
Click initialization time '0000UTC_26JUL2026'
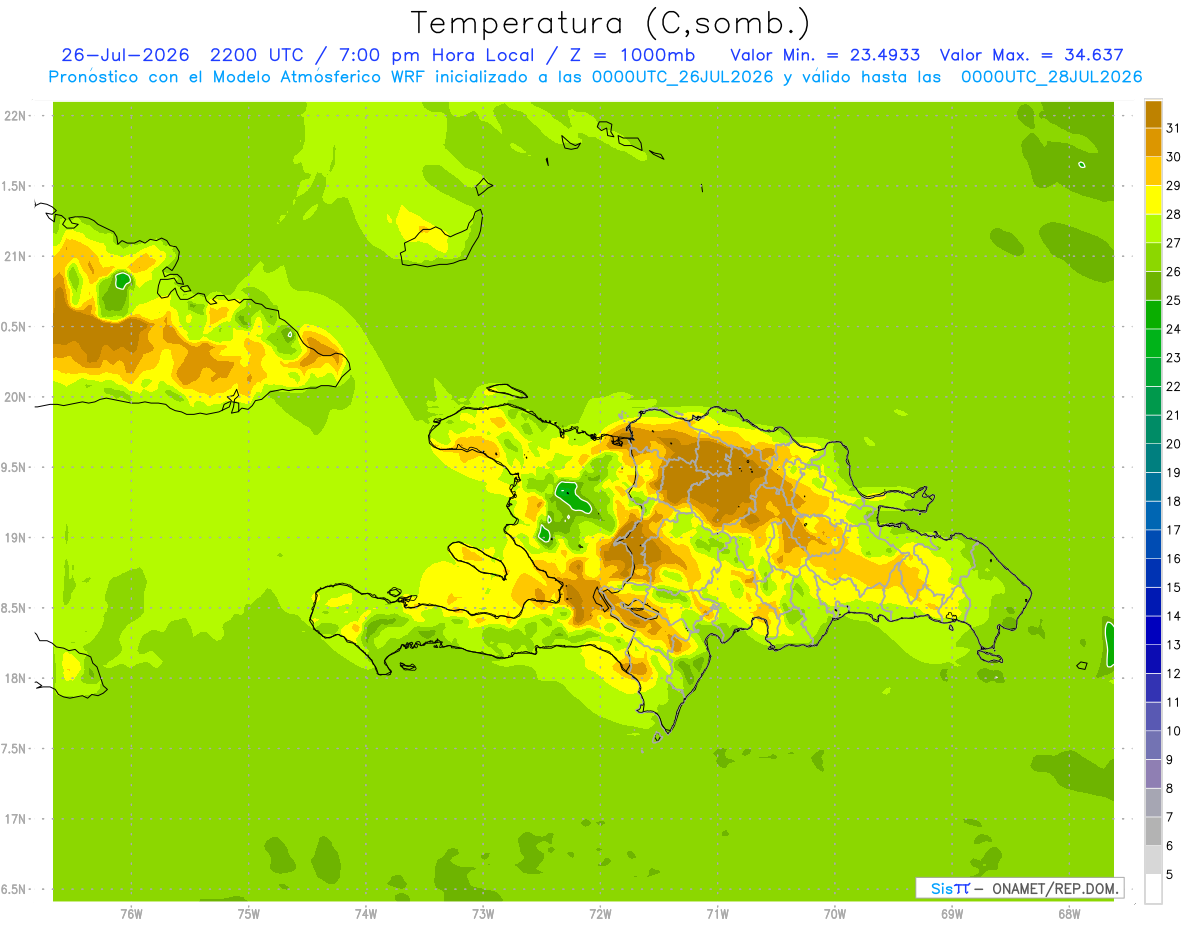pyautogui.click(x=683, y=77)
